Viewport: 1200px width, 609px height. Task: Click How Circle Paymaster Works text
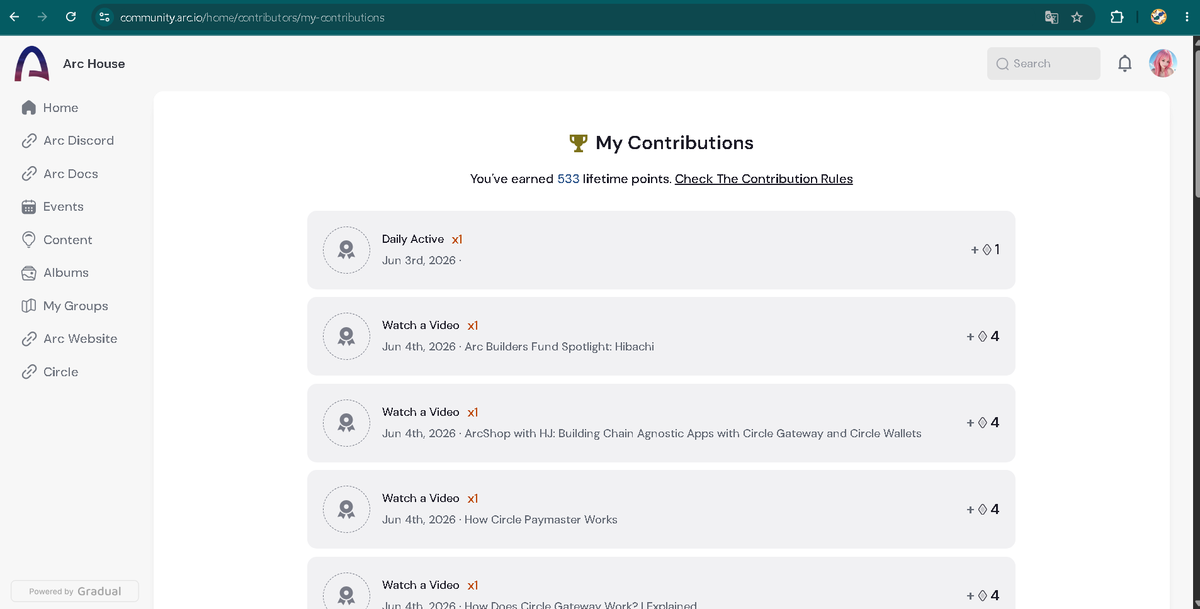coord(541,519)
